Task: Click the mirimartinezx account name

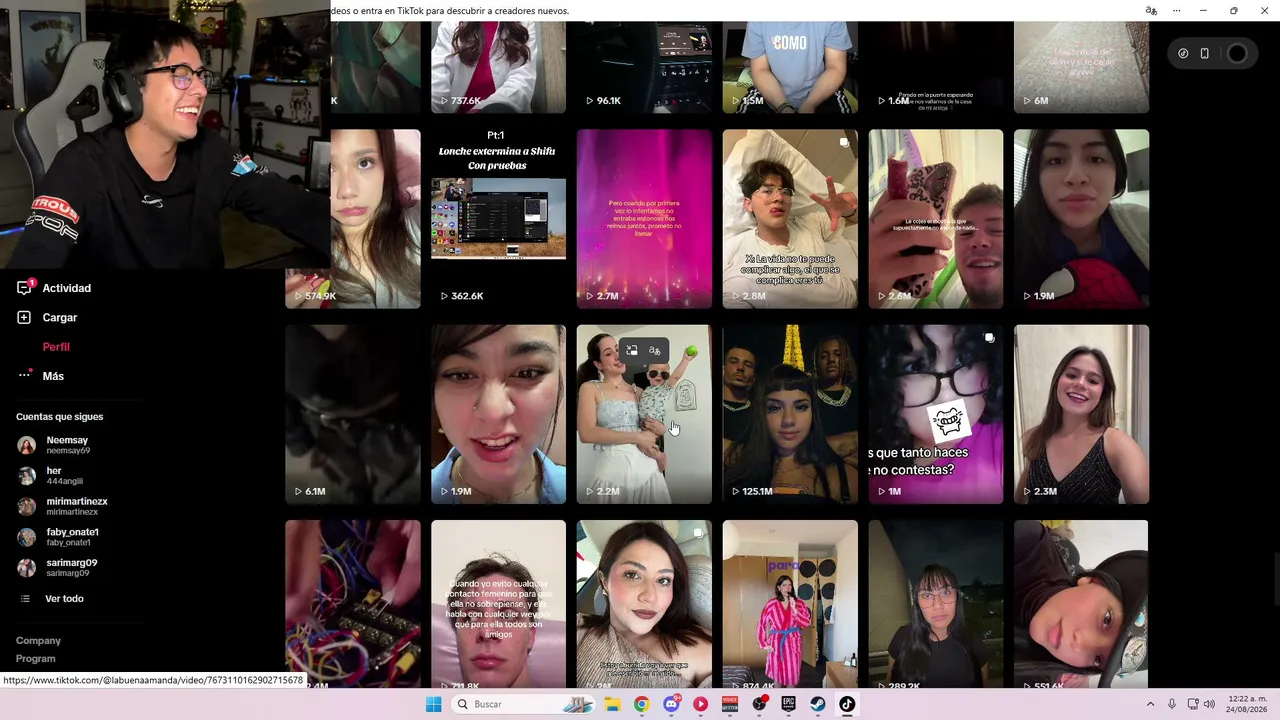Action: tap(77, 501)
